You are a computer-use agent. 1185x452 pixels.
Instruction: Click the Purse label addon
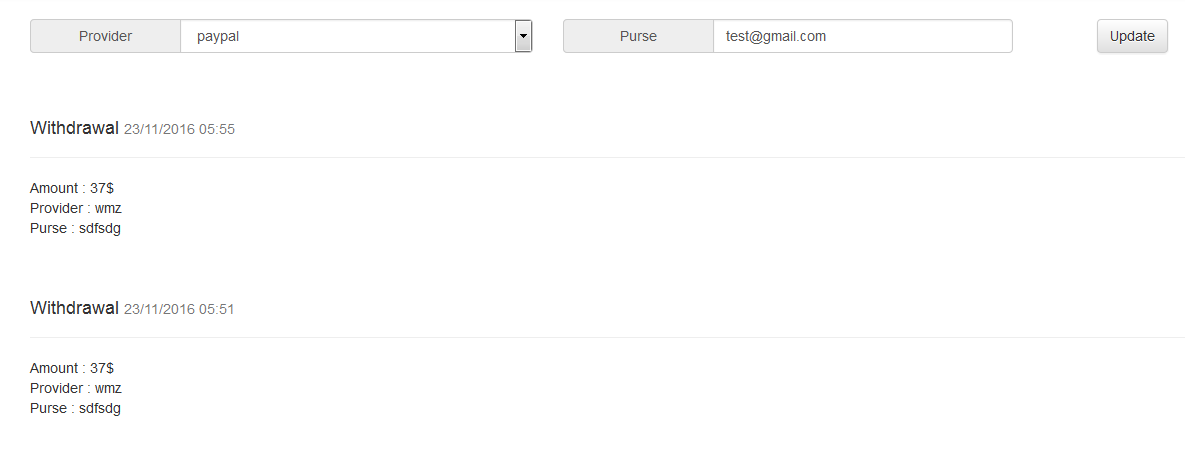638,37
